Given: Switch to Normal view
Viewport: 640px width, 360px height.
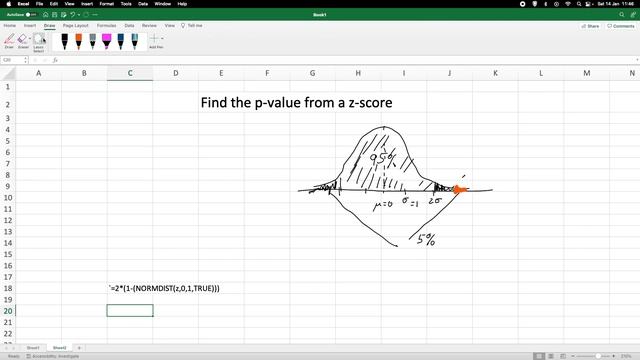Looking at the screenshot, I should (539, 356).
